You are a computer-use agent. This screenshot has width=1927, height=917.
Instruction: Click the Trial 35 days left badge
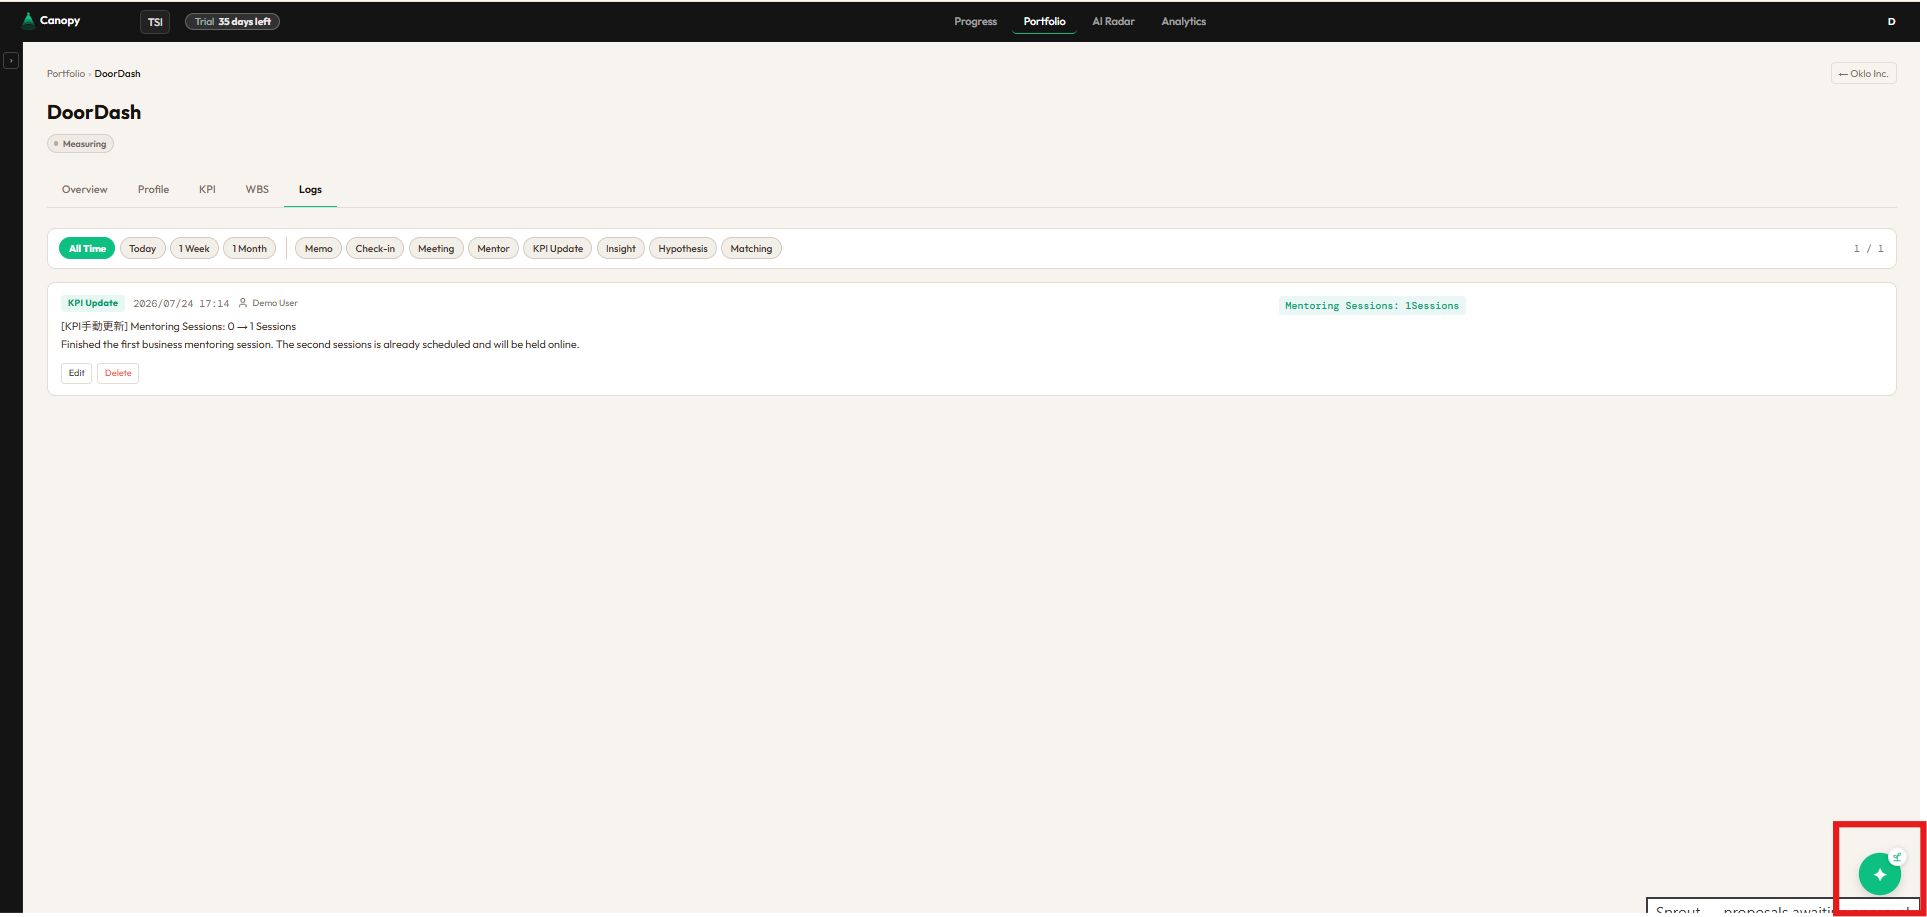(x=232, y=22)
